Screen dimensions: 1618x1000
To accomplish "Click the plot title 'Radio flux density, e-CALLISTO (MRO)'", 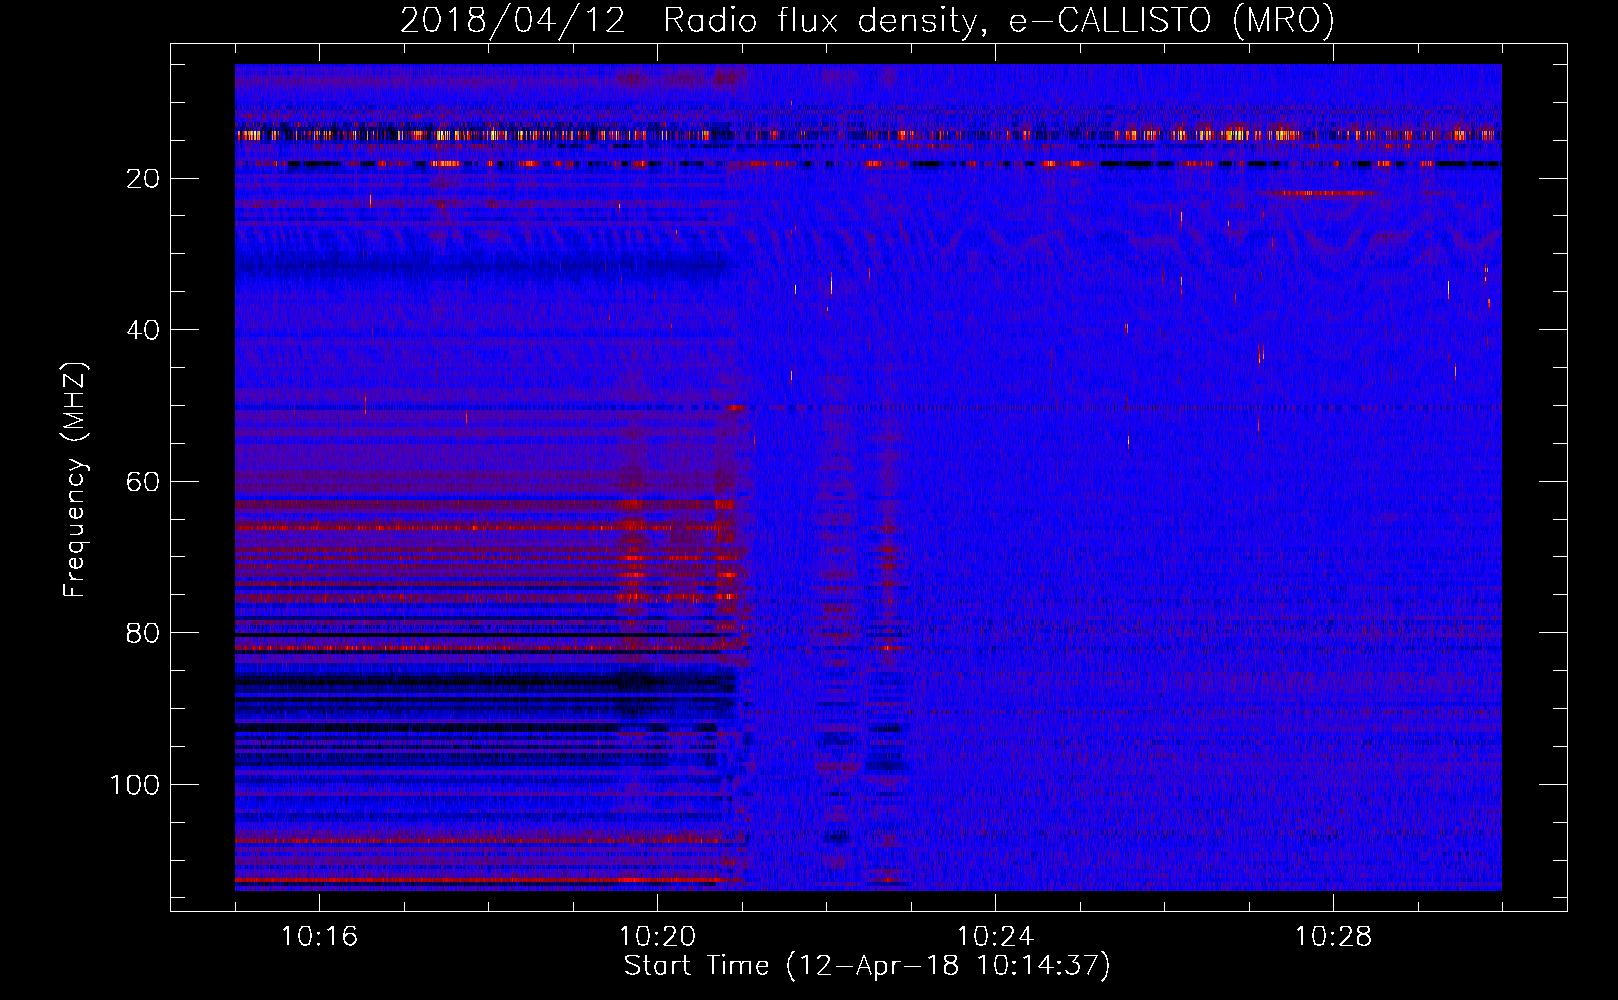I will click(x=999, y=21).
